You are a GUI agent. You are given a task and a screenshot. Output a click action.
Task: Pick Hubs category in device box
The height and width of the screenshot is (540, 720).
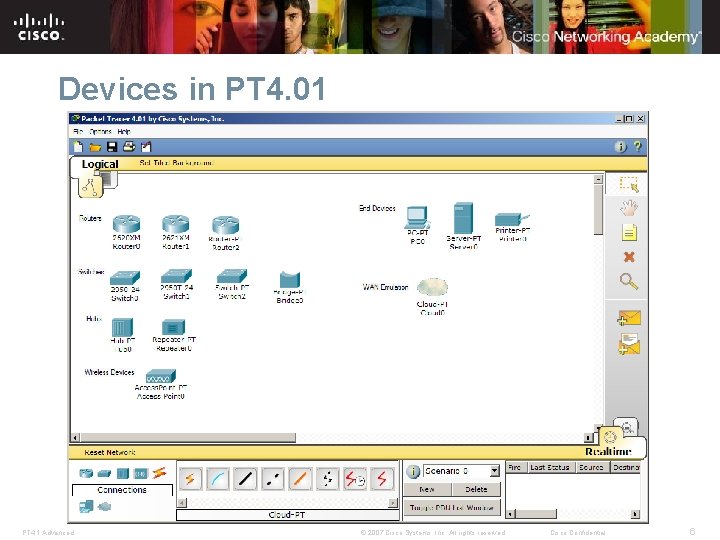click(x=123, y=473)
